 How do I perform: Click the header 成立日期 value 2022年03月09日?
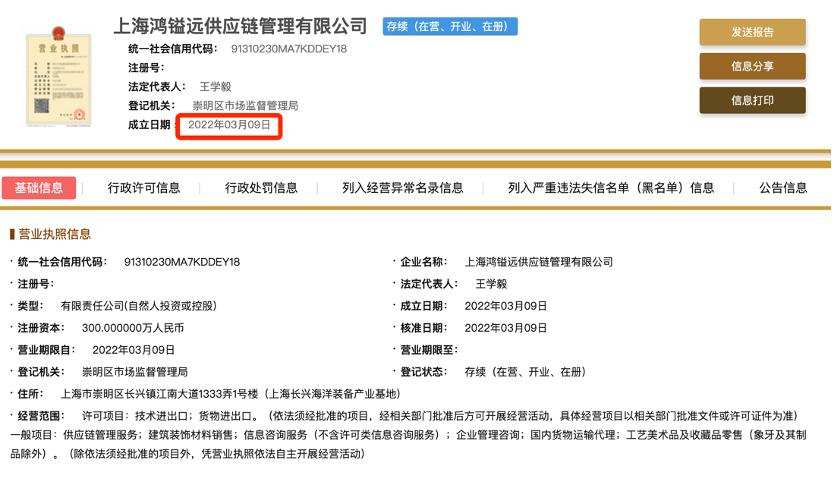[x=229, y=125]
